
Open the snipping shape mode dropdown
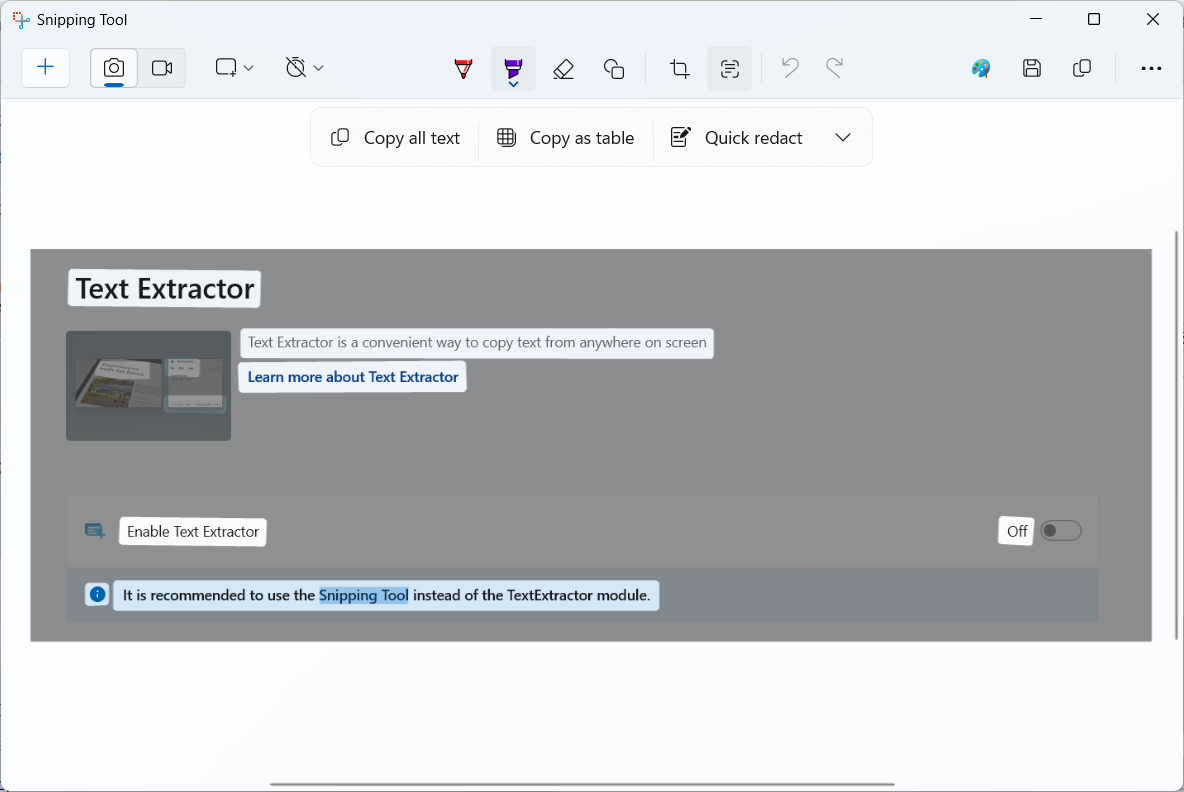(x=233, y=68)
